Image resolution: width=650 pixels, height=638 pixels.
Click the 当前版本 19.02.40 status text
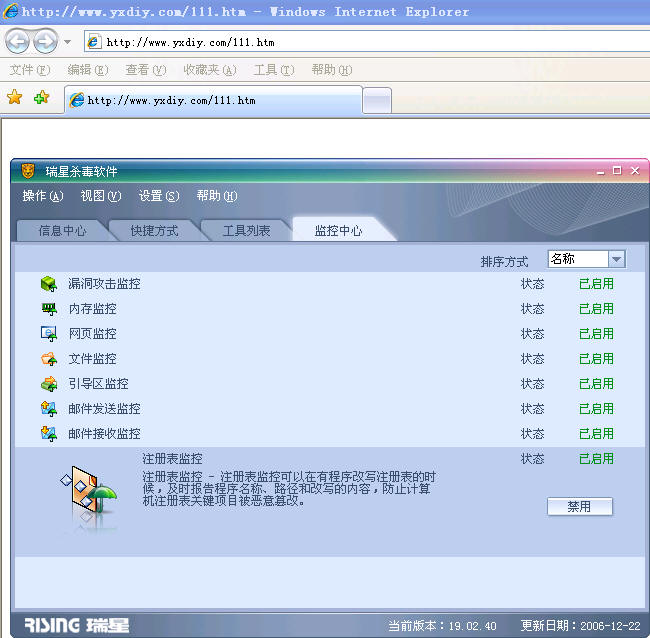tap(442, 626)
